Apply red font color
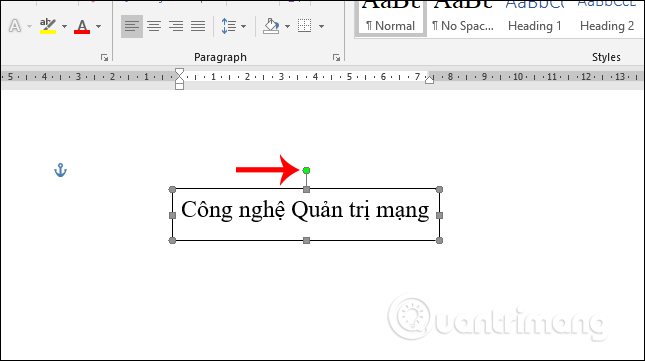The width and height of the screenshot is (645, 361). (x=82, y=26)
